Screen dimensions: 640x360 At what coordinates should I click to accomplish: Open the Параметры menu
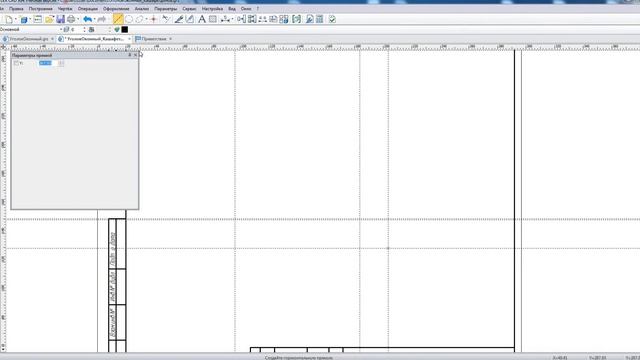(166, 9)
